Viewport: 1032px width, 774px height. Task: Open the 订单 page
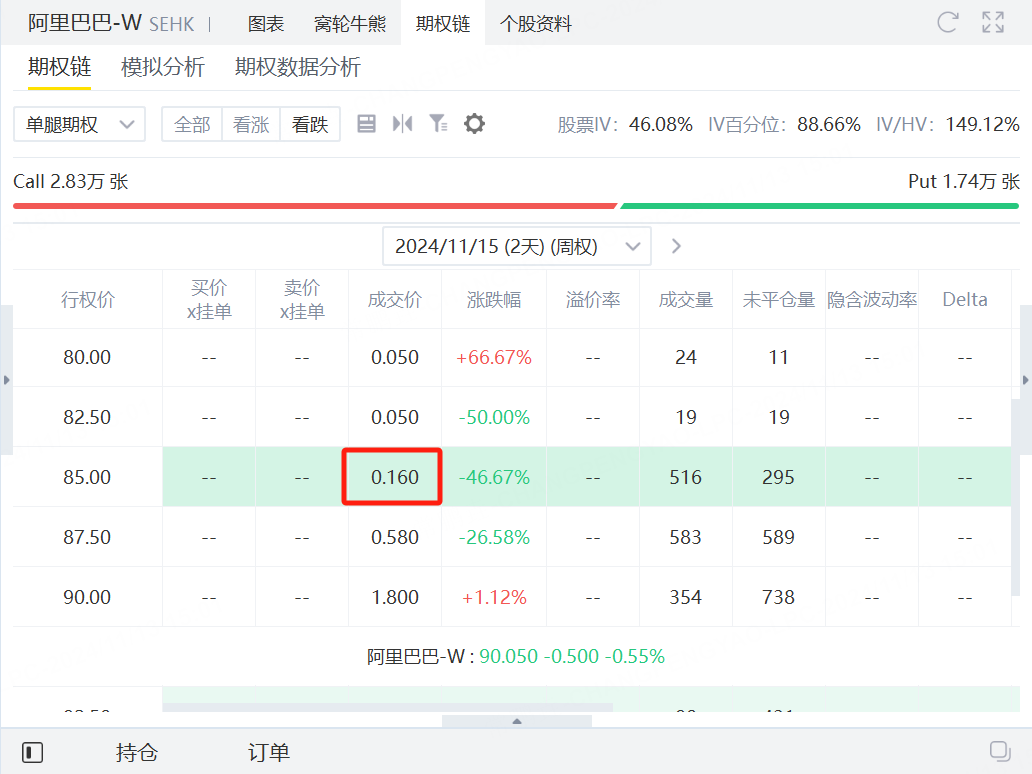point(268,751)
